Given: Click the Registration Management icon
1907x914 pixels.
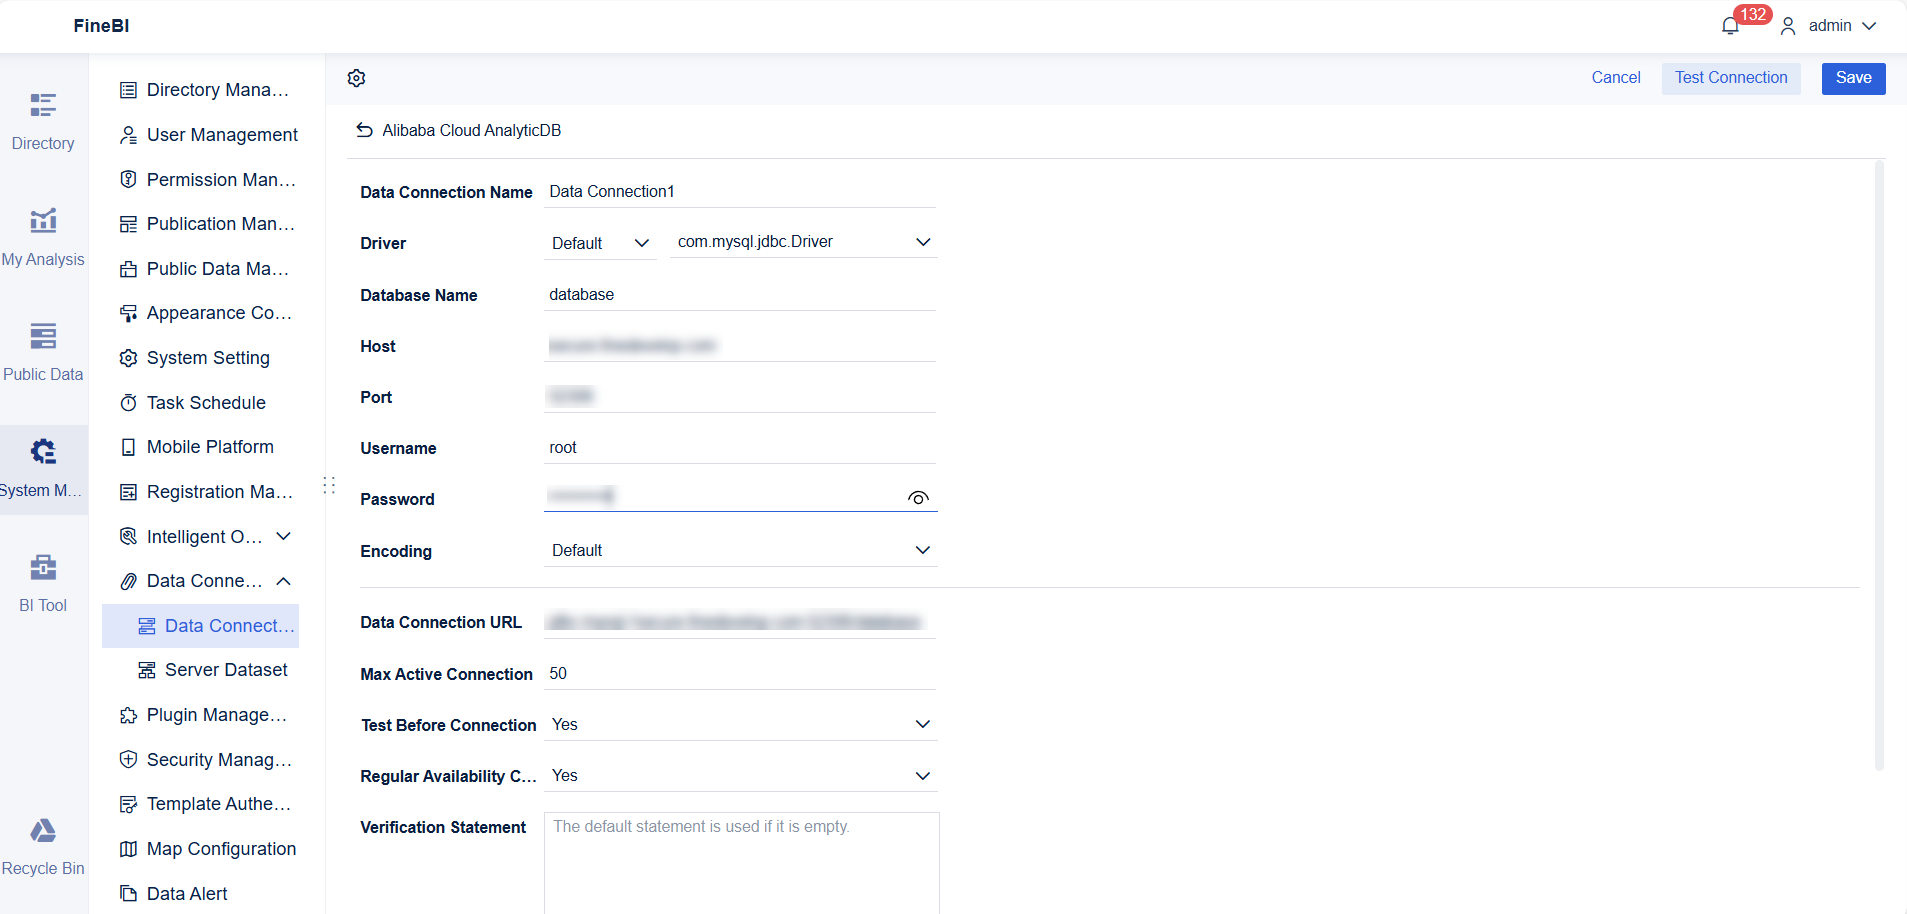Looking at the screenshot, I should click(128, 492).
